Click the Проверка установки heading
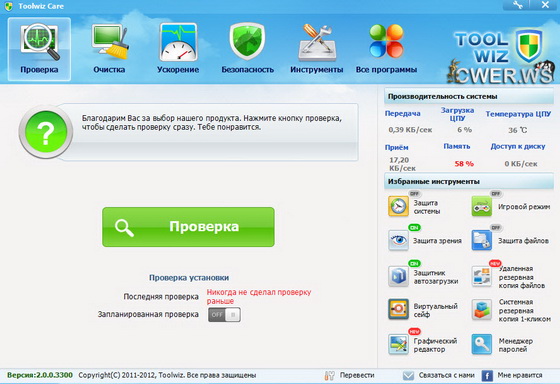 tap(189, 278)
